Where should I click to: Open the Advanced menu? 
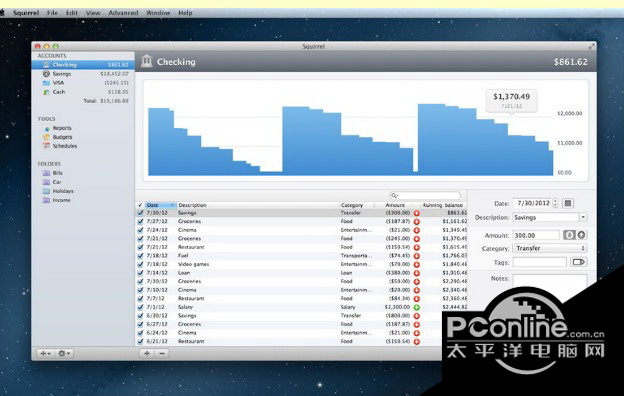tap(123, 13)
